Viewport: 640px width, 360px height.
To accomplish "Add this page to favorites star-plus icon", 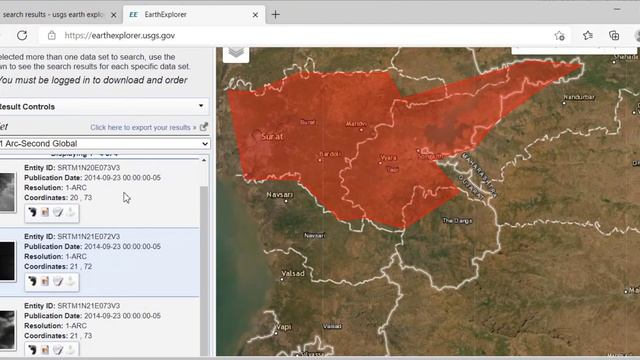I will 560,36.
